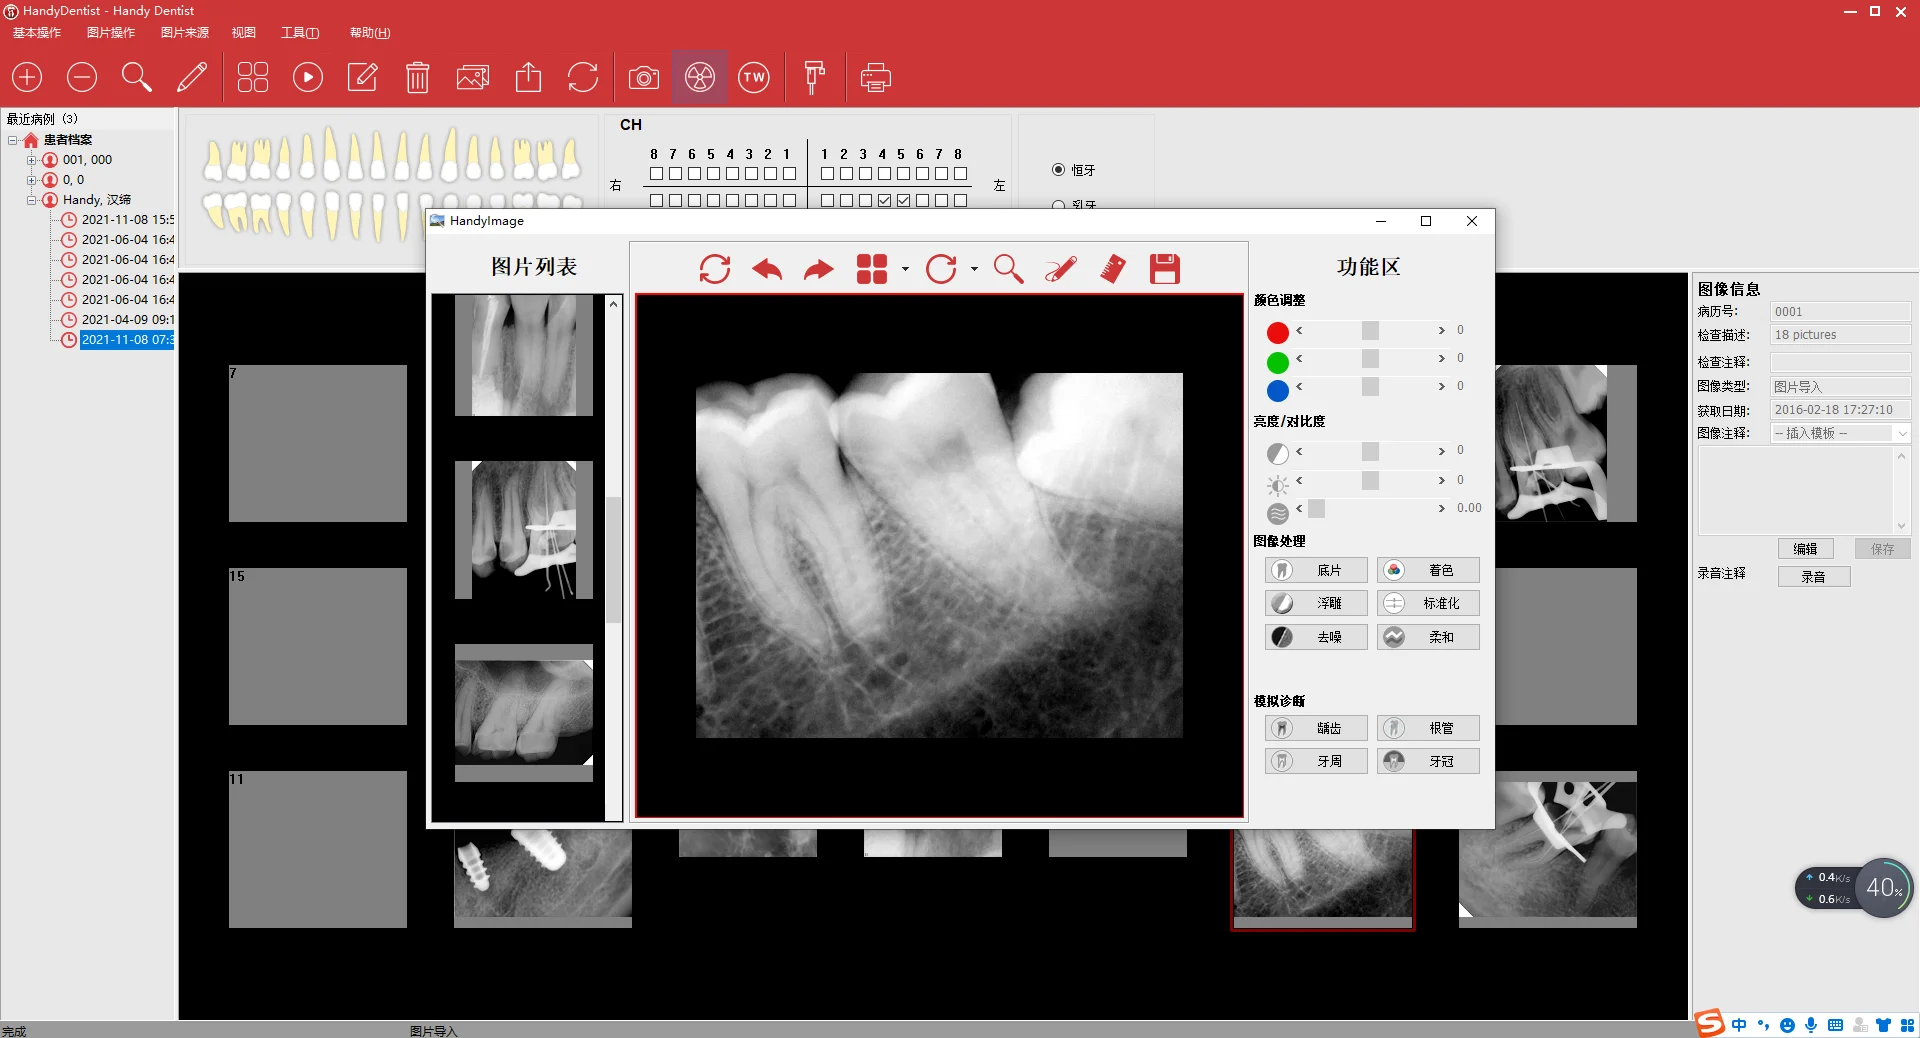Screen dimensions: 1920x1038
Task: Uncheck lower left tooth 5 checkbox
Action: point(903,201)
